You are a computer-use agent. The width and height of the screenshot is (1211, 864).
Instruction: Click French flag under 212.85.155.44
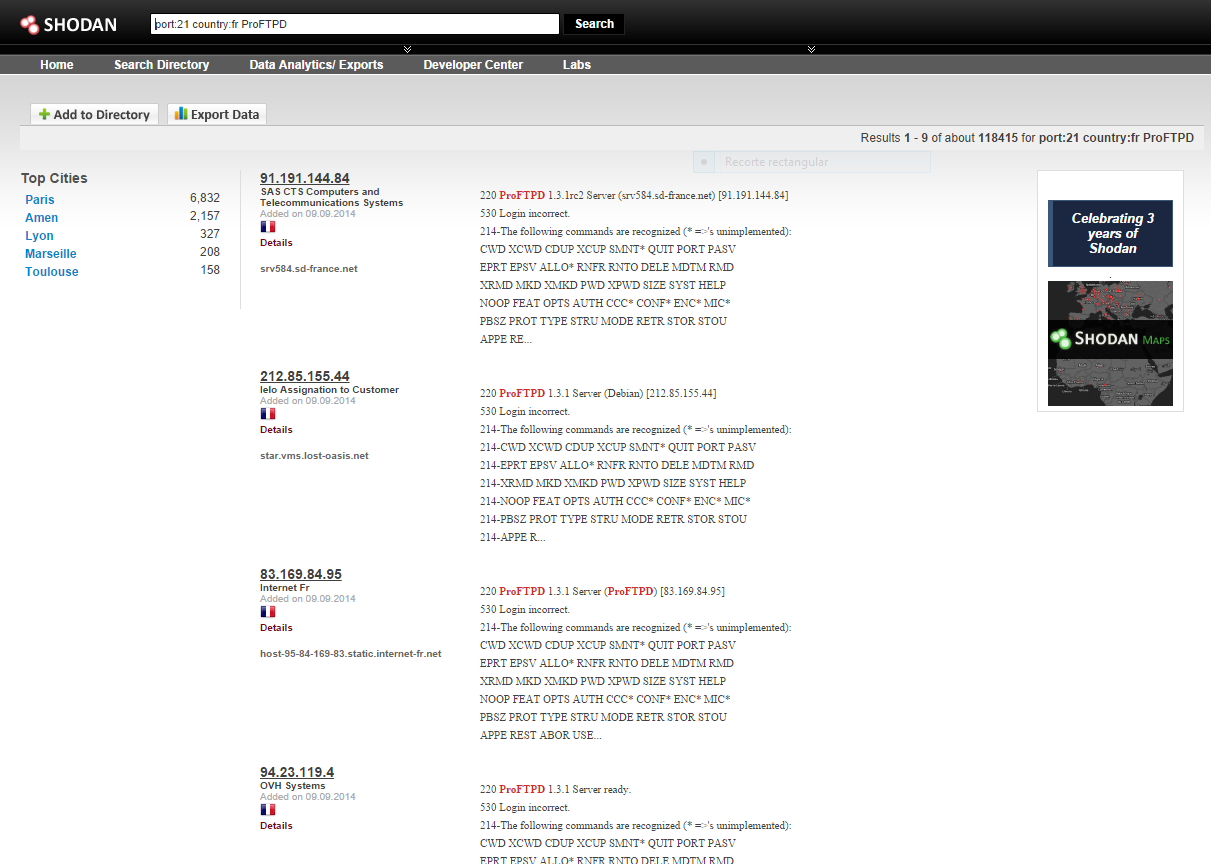[268, 413]
